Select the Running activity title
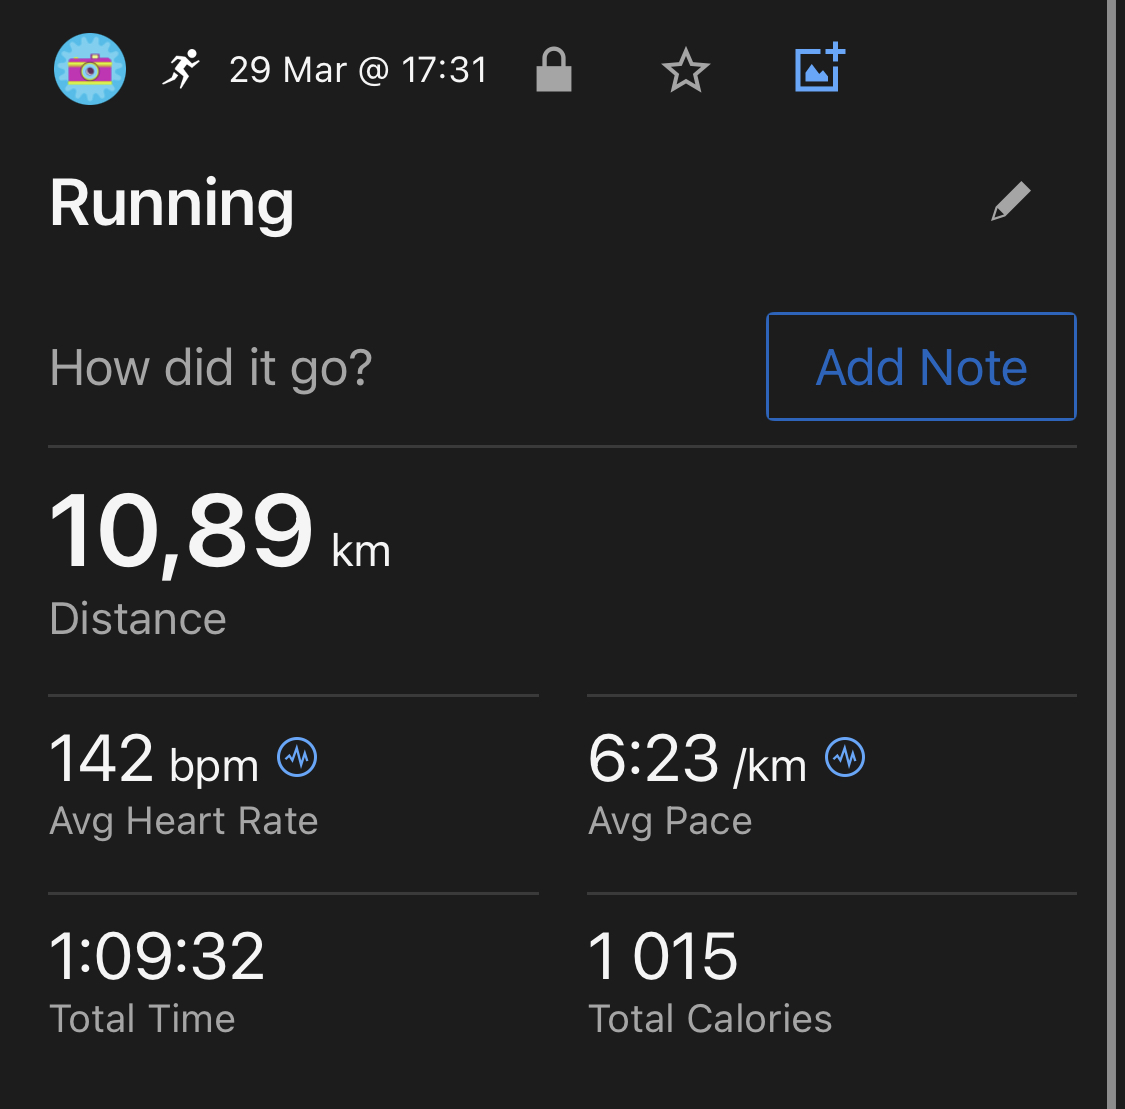Viewport: 1125px width, 1109px height. (172, 203)
